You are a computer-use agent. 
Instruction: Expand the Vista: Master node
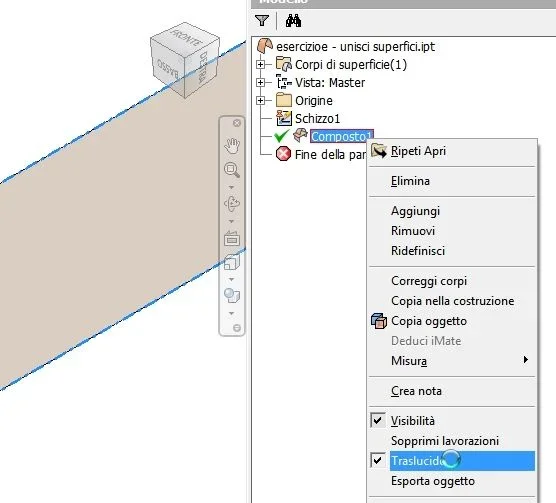260,83
